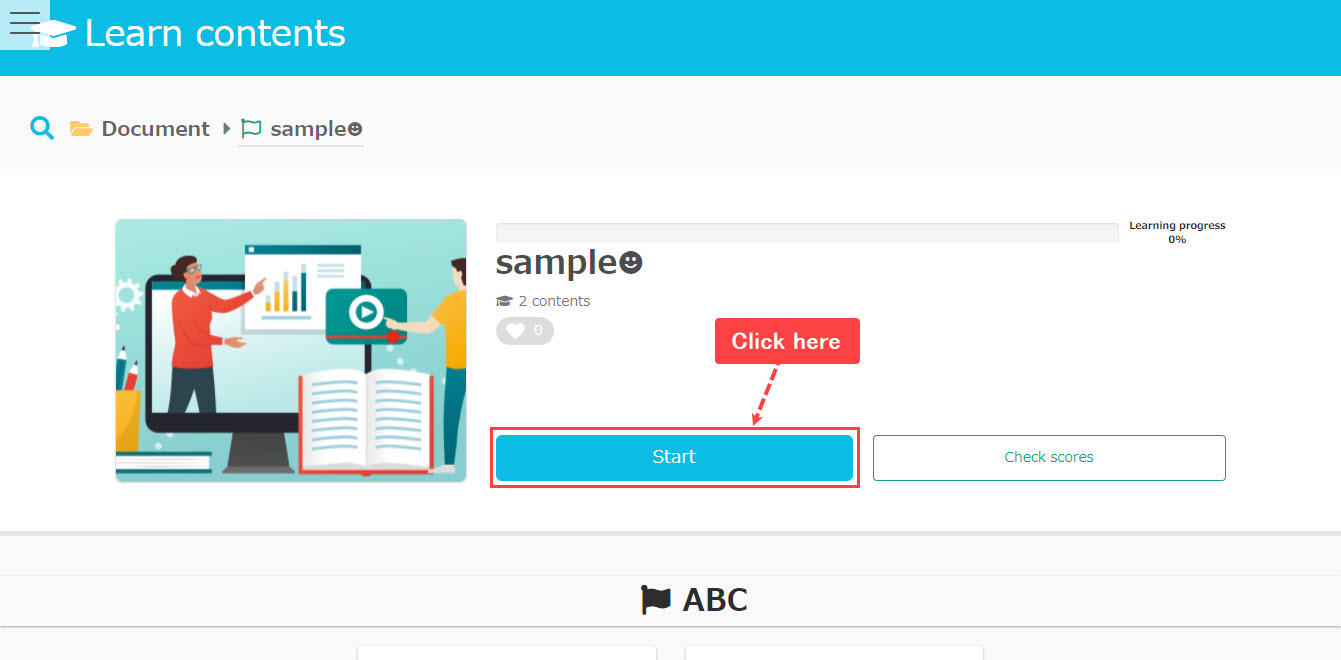Expand the ABC section heading
1341x660 pixels.
point(714,600)
